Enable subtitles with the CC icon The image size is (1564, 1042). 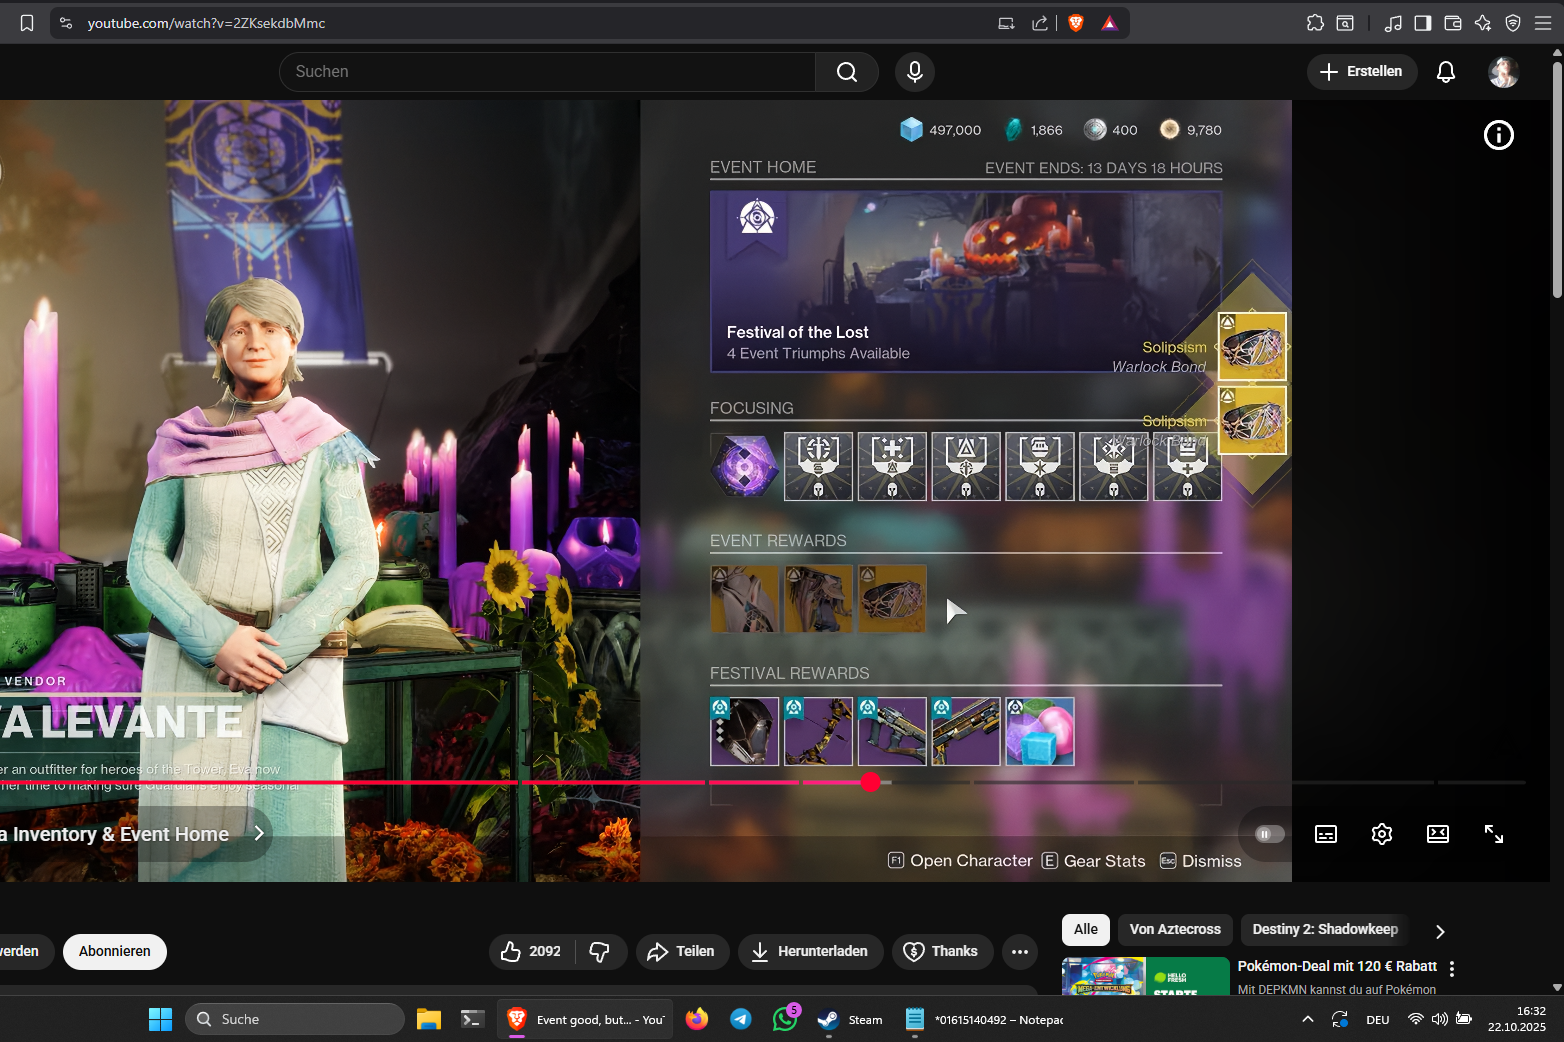(x=1325, y=833)
